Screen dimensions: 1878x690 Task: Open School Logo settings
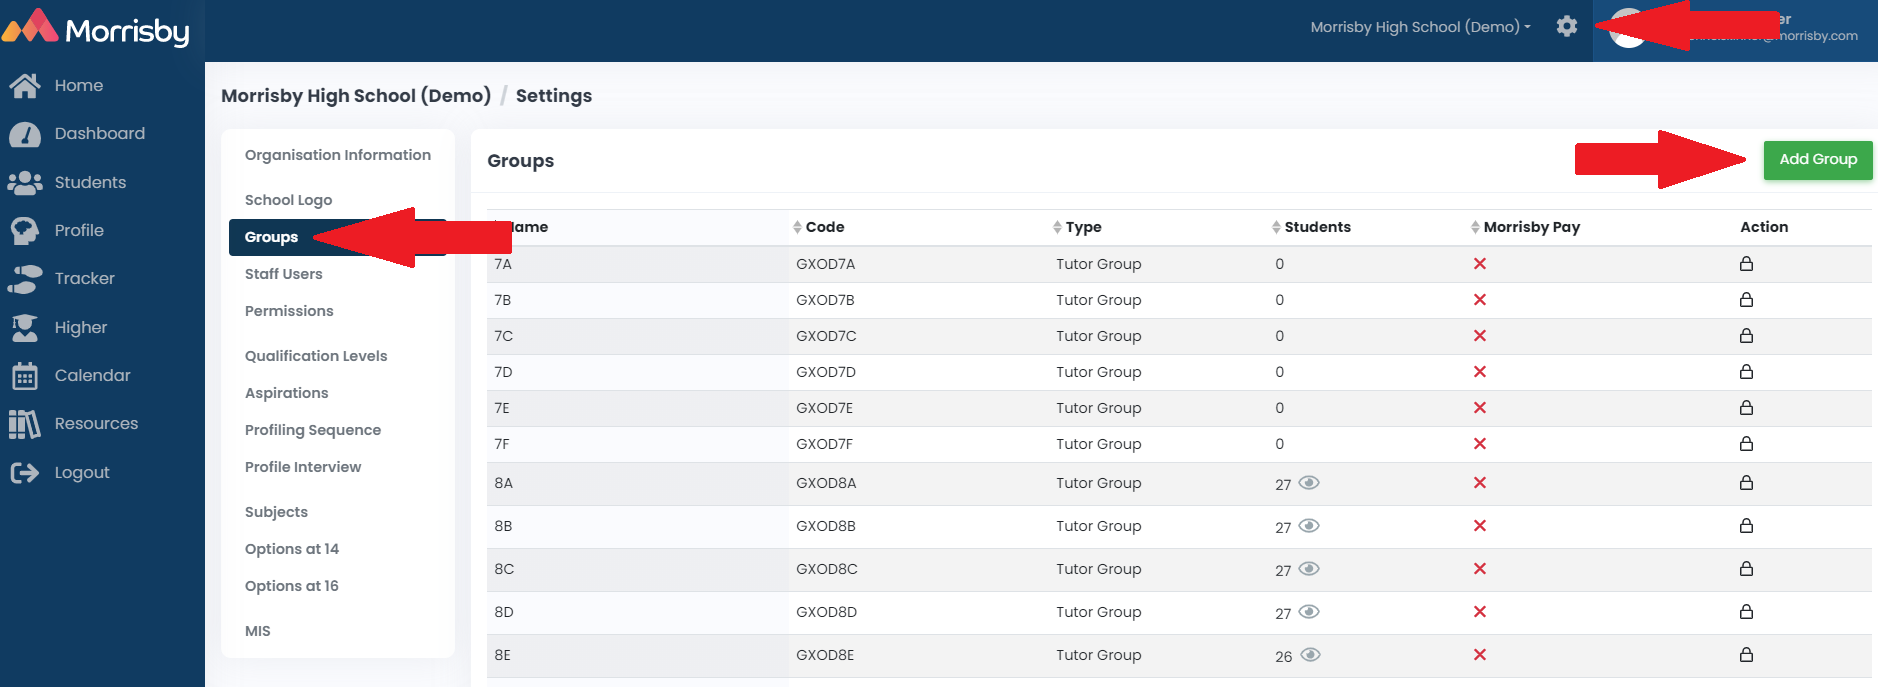tap(288, 200)
